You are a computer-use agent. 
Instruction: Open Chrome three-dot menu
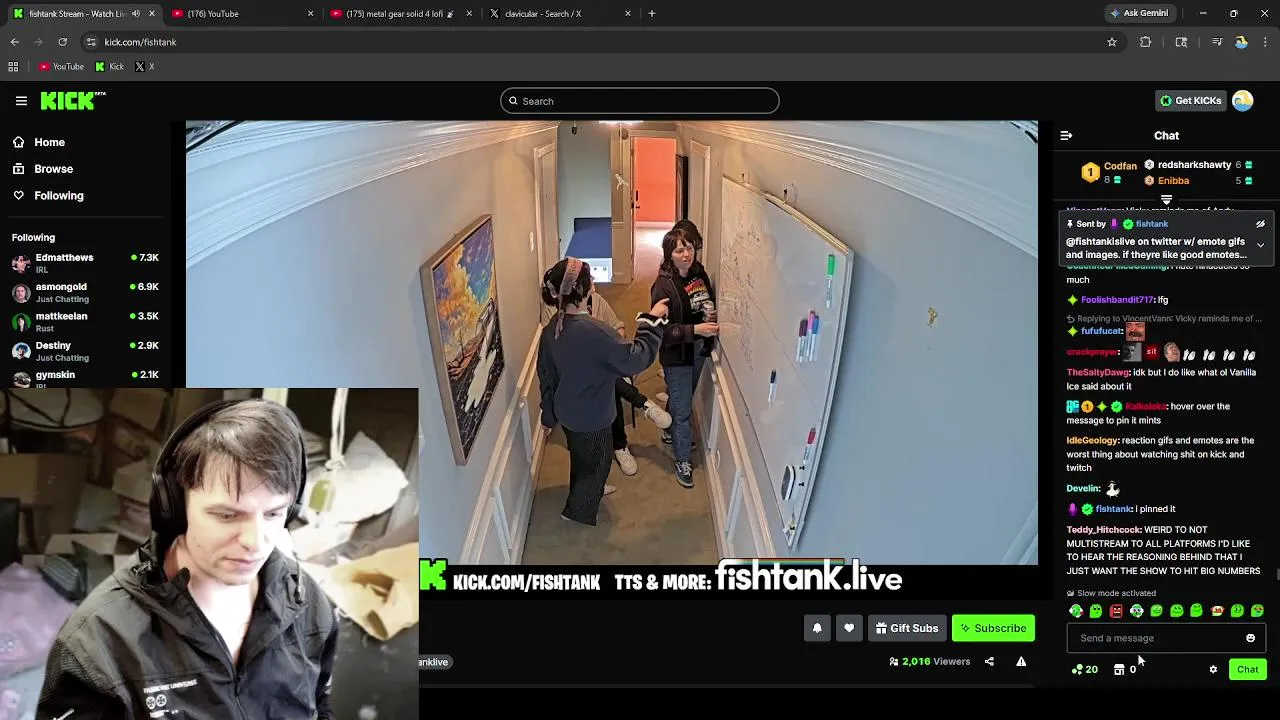click(x=1266, y=42)
